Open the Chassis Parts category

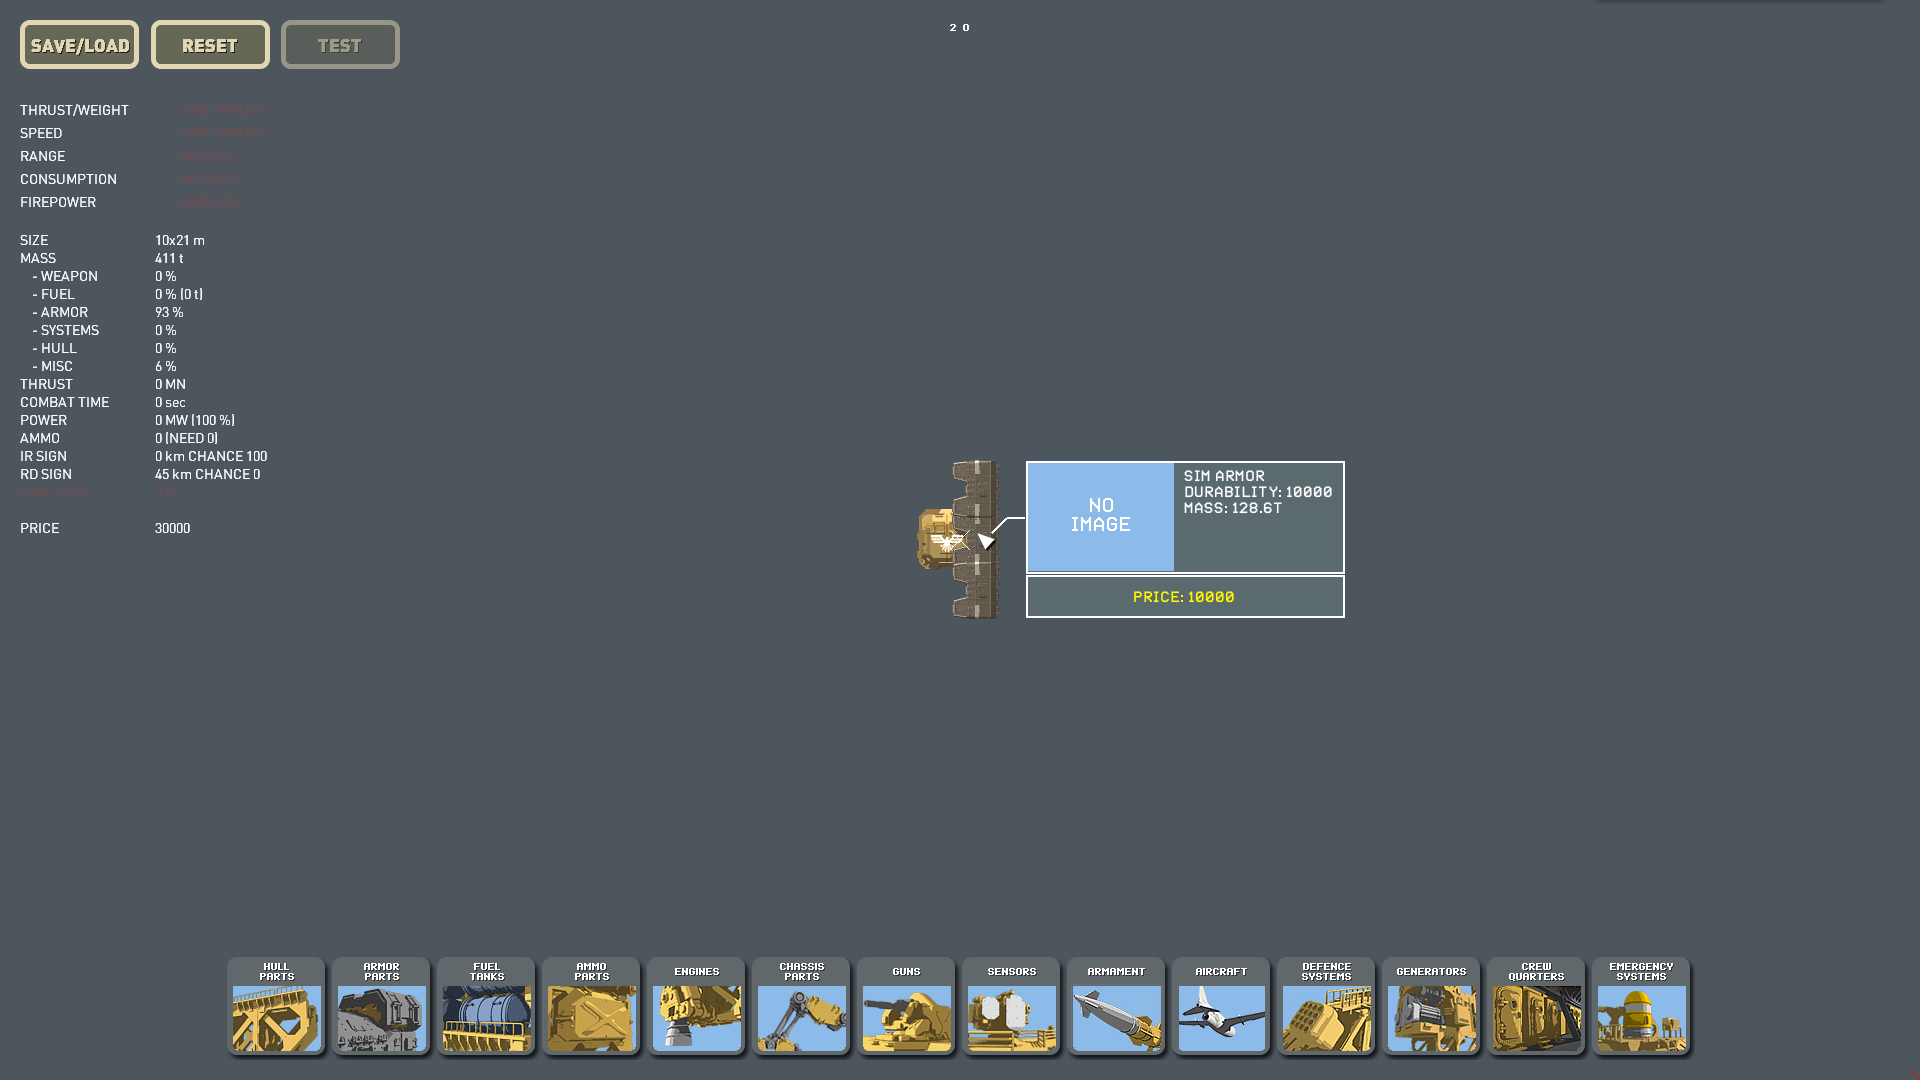(801, 1006)
